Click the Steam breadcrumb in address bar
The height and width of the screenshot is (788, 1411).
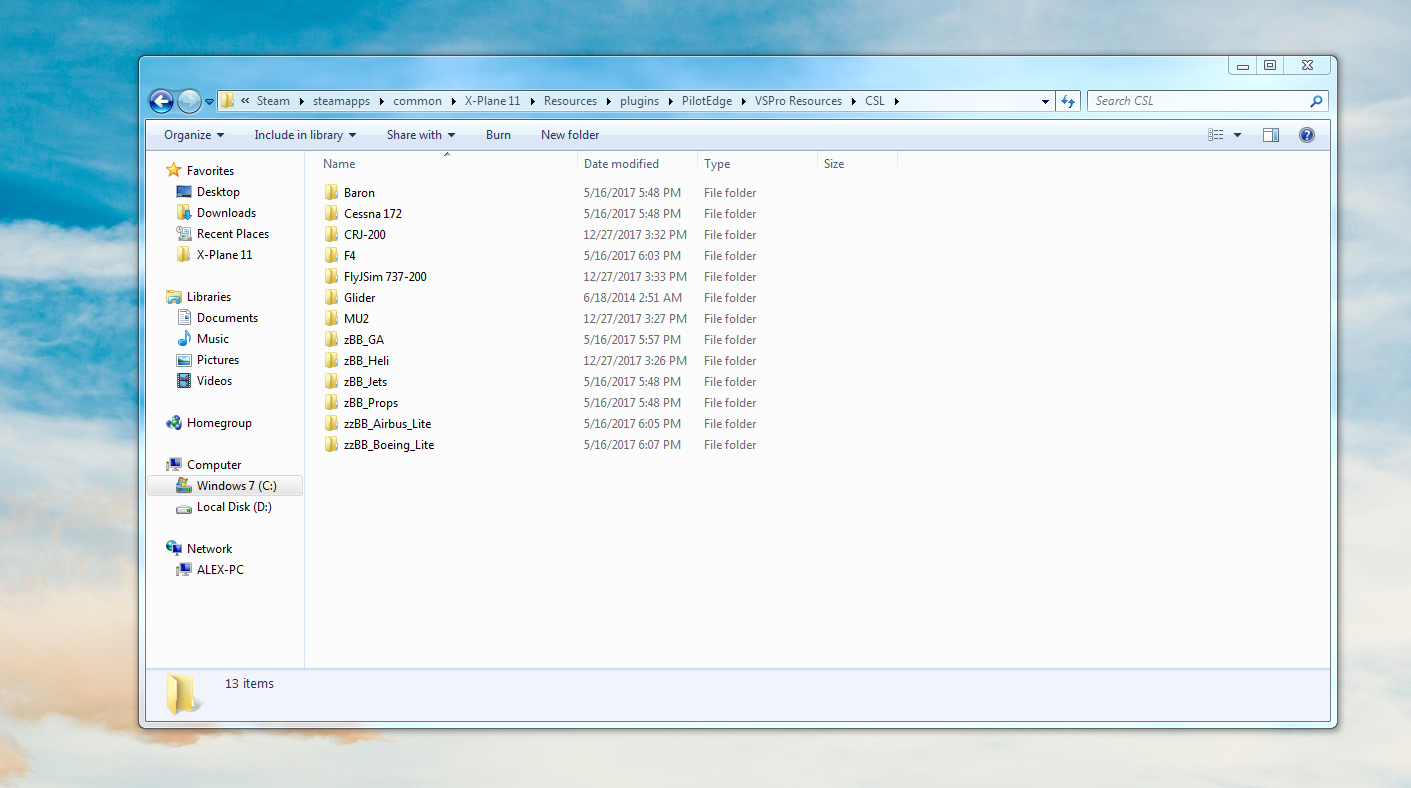click(273, 101)
